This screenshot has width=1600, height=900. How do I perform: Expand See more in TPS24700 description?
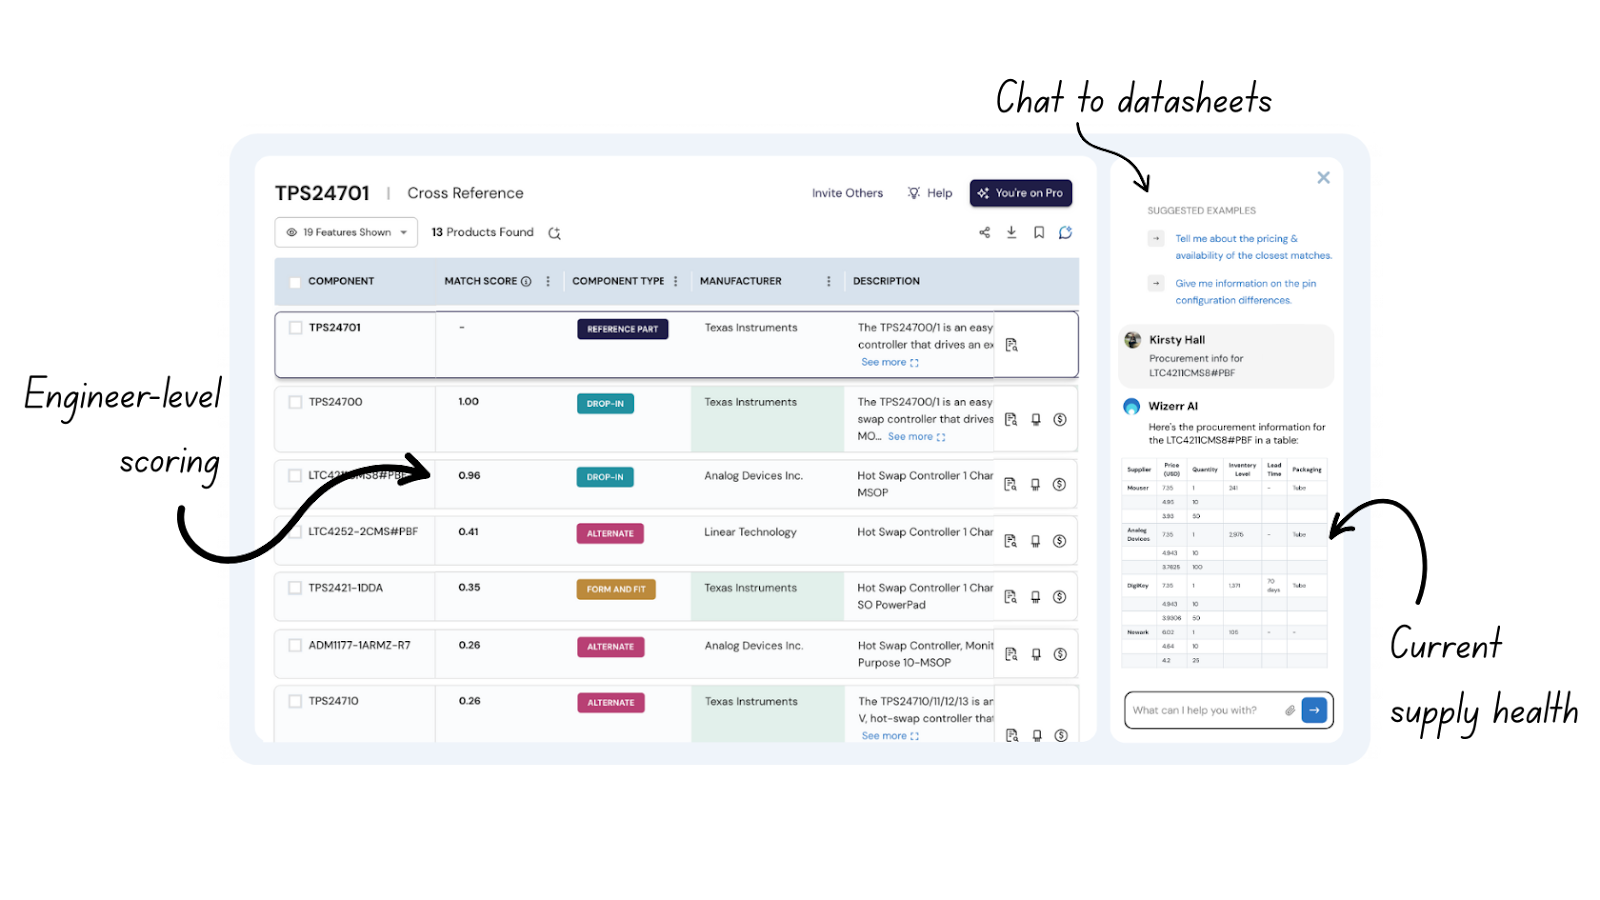[916, 437]
